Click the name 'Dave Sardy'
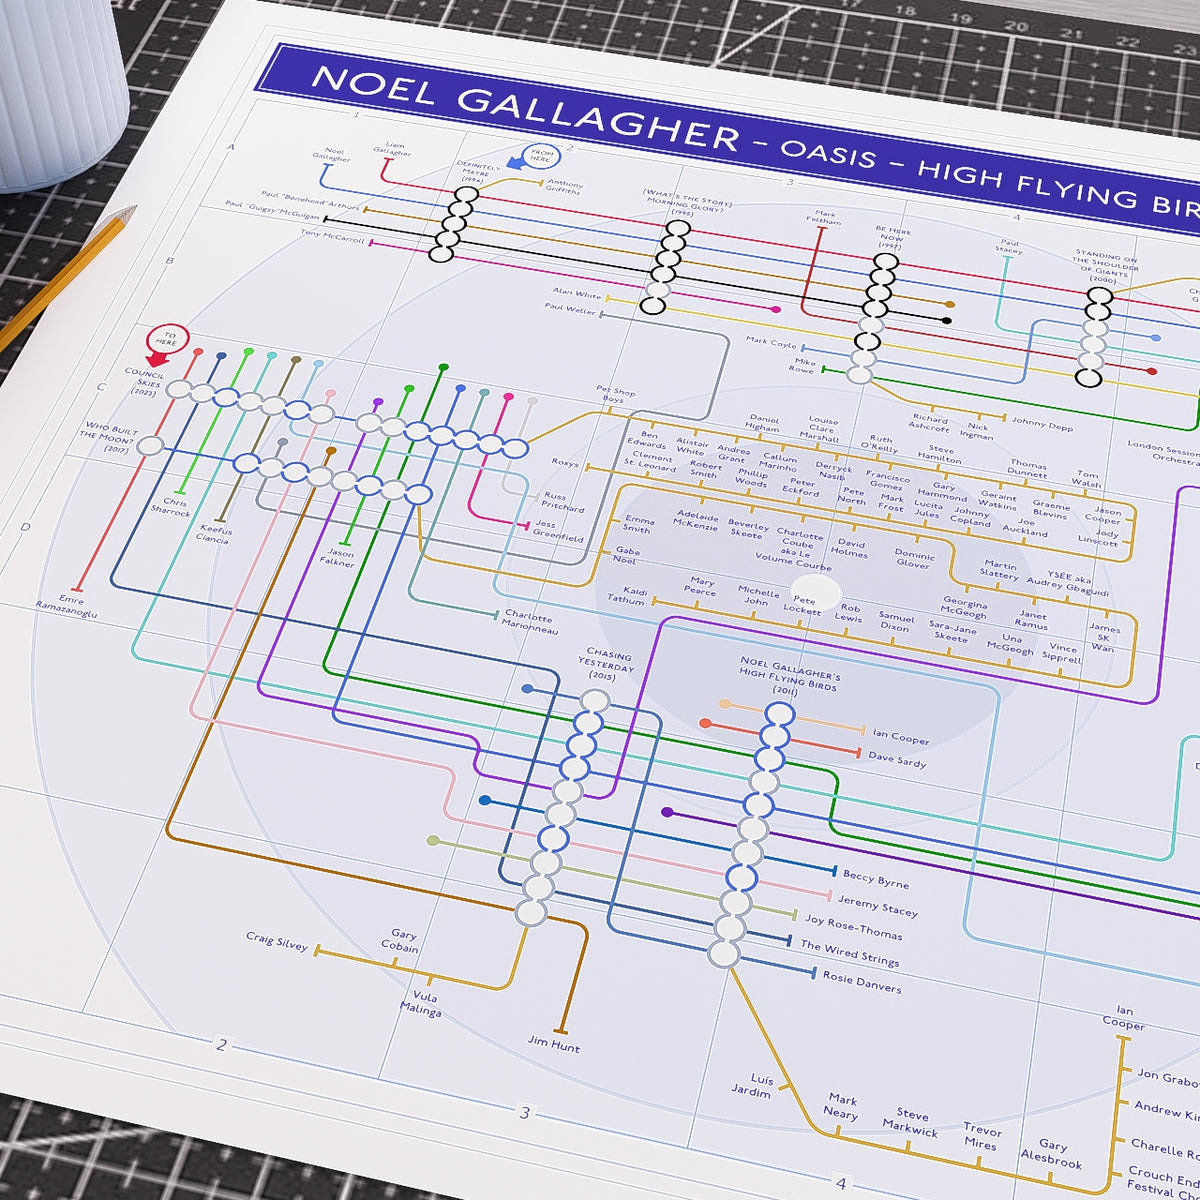 tap(897, 759)
